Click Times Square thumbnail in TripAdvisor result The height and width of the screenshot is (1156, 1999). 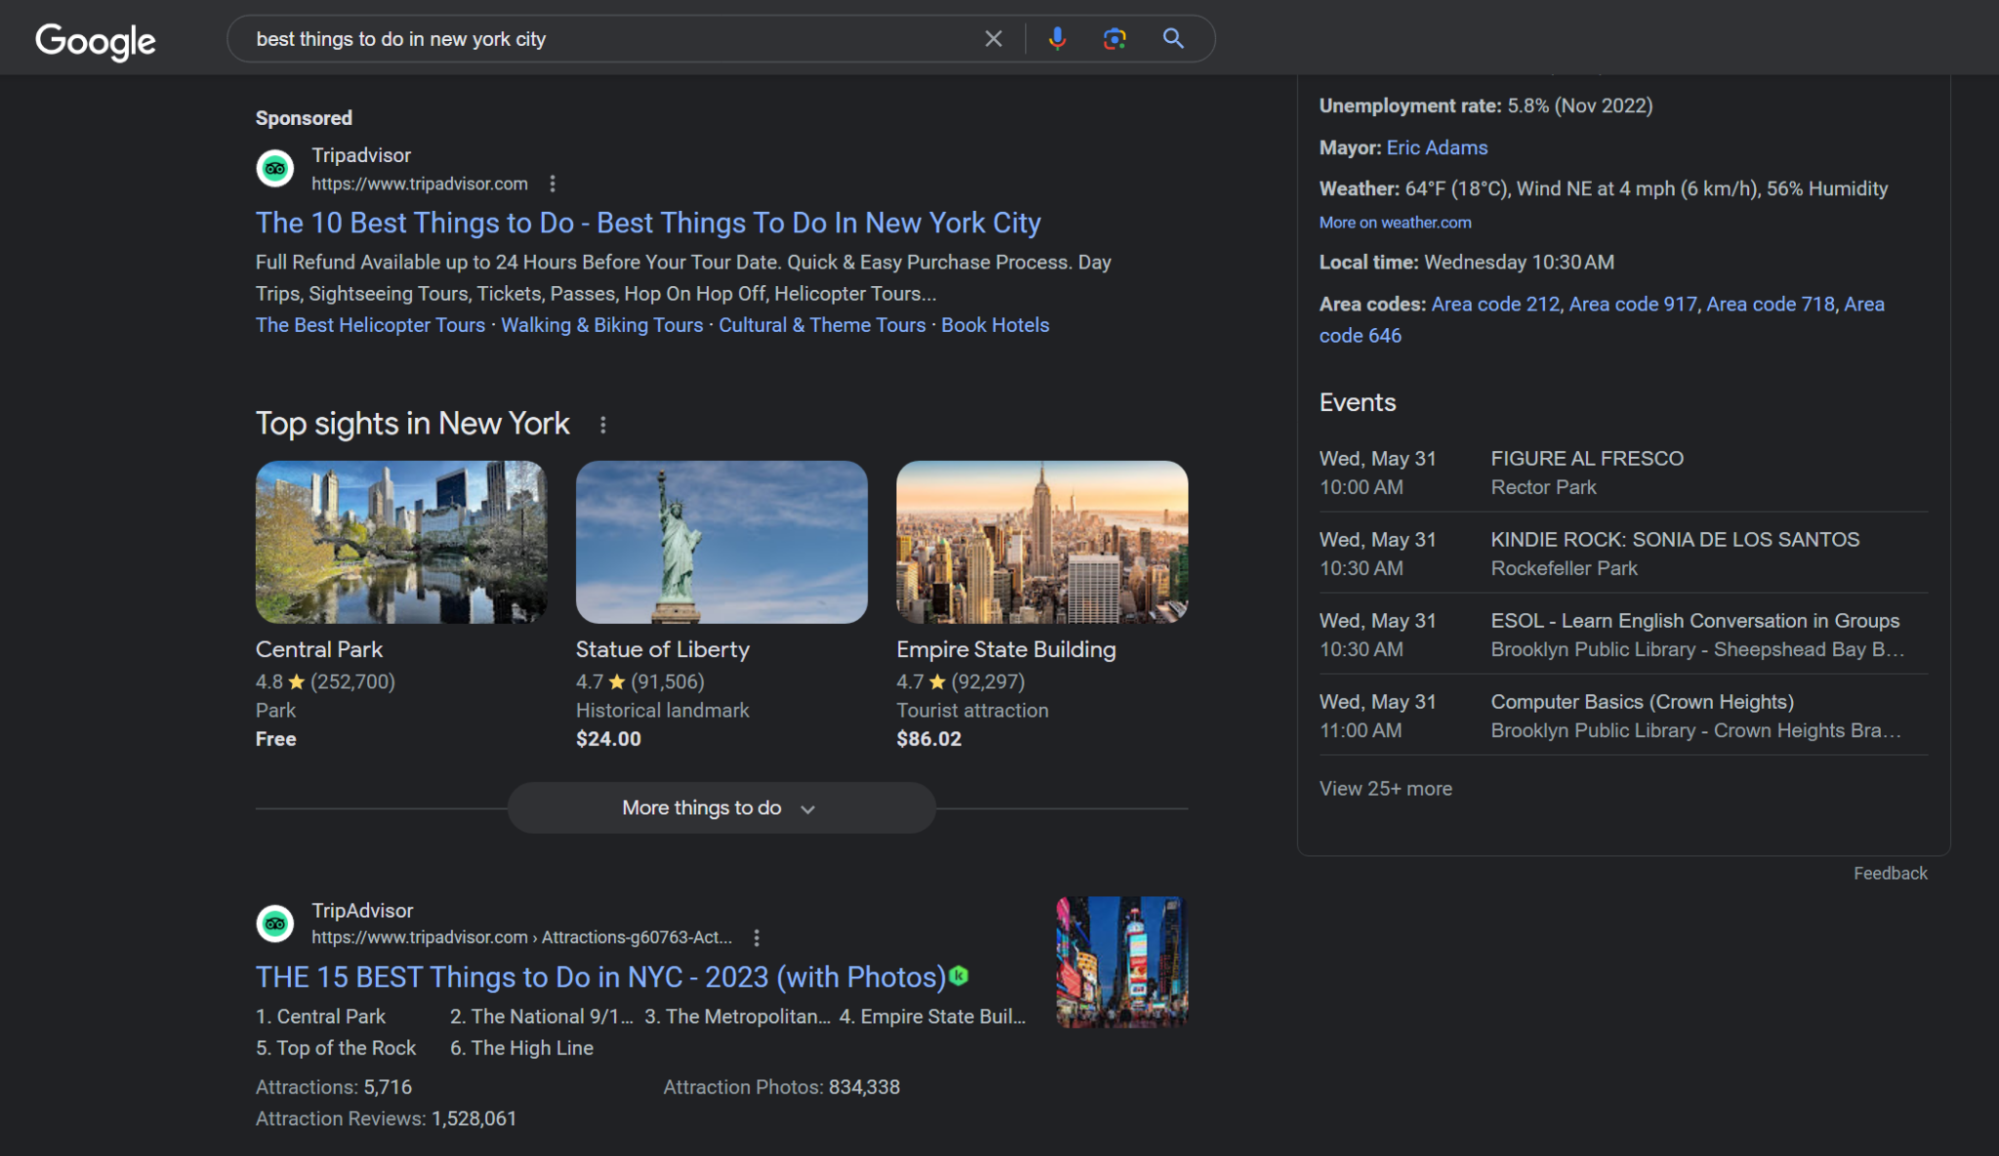1122,962
